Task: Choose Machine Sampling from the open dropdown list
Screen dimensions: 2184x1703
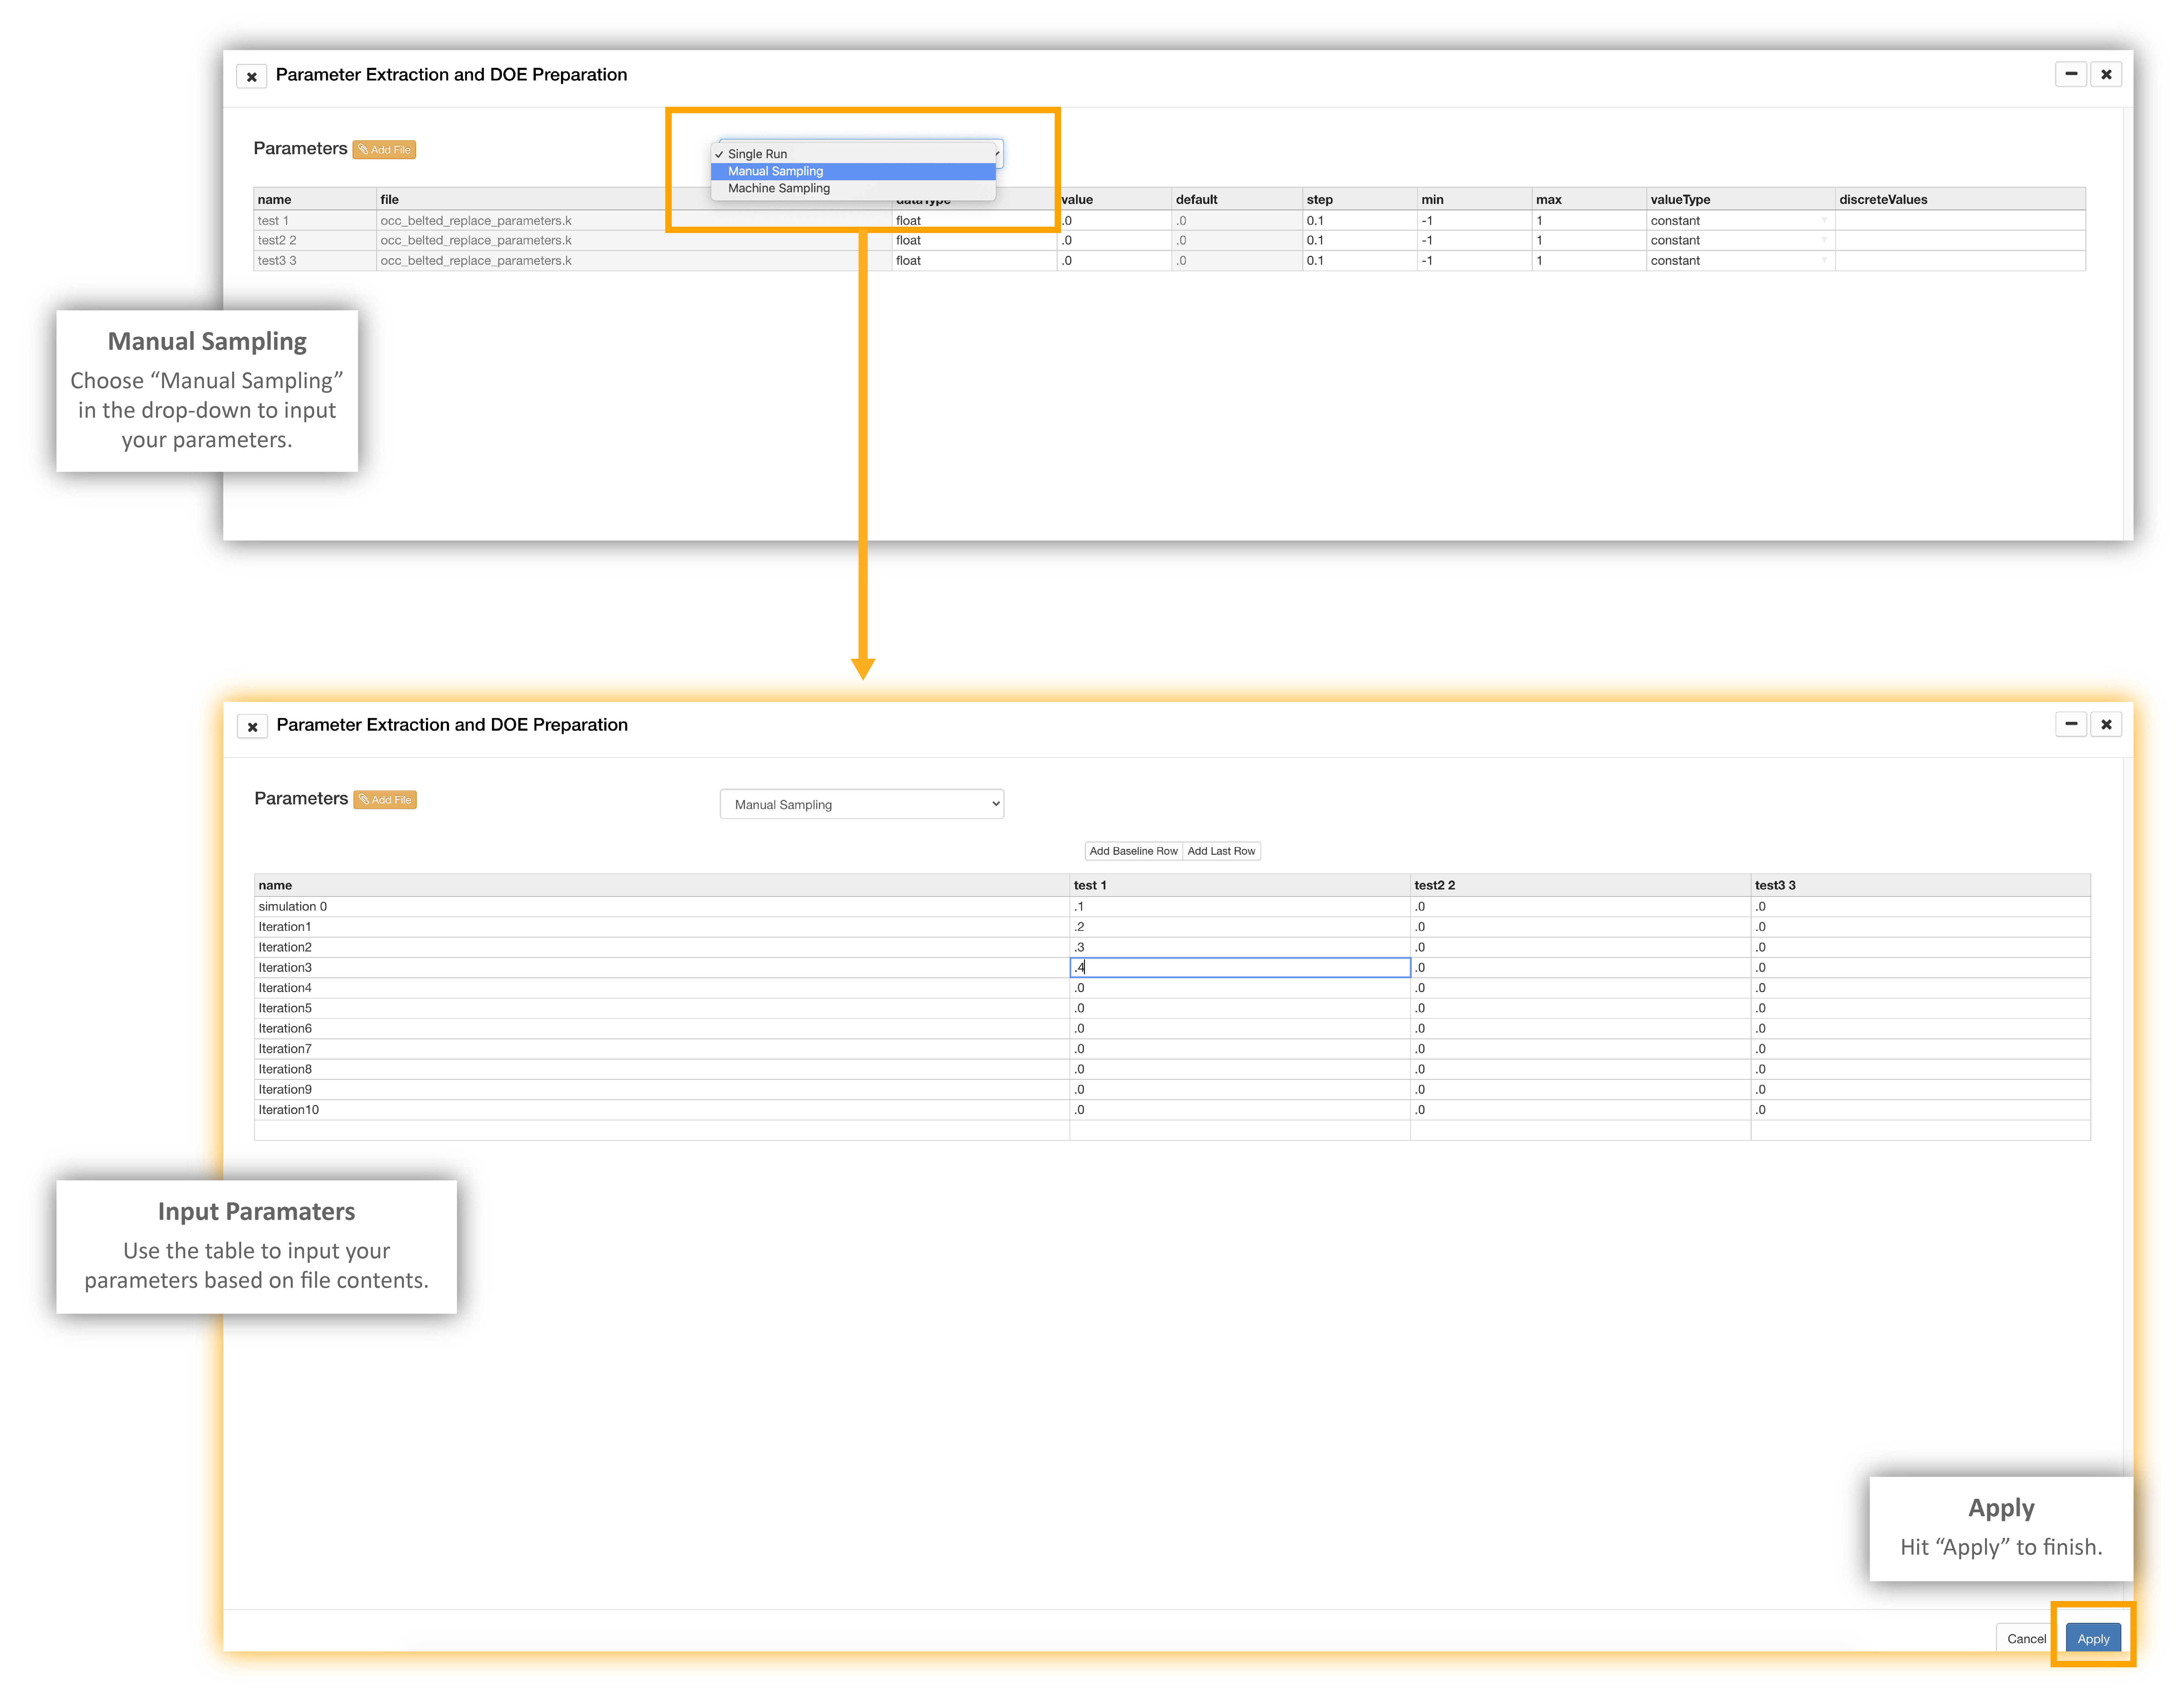Action: coord(853,188)
